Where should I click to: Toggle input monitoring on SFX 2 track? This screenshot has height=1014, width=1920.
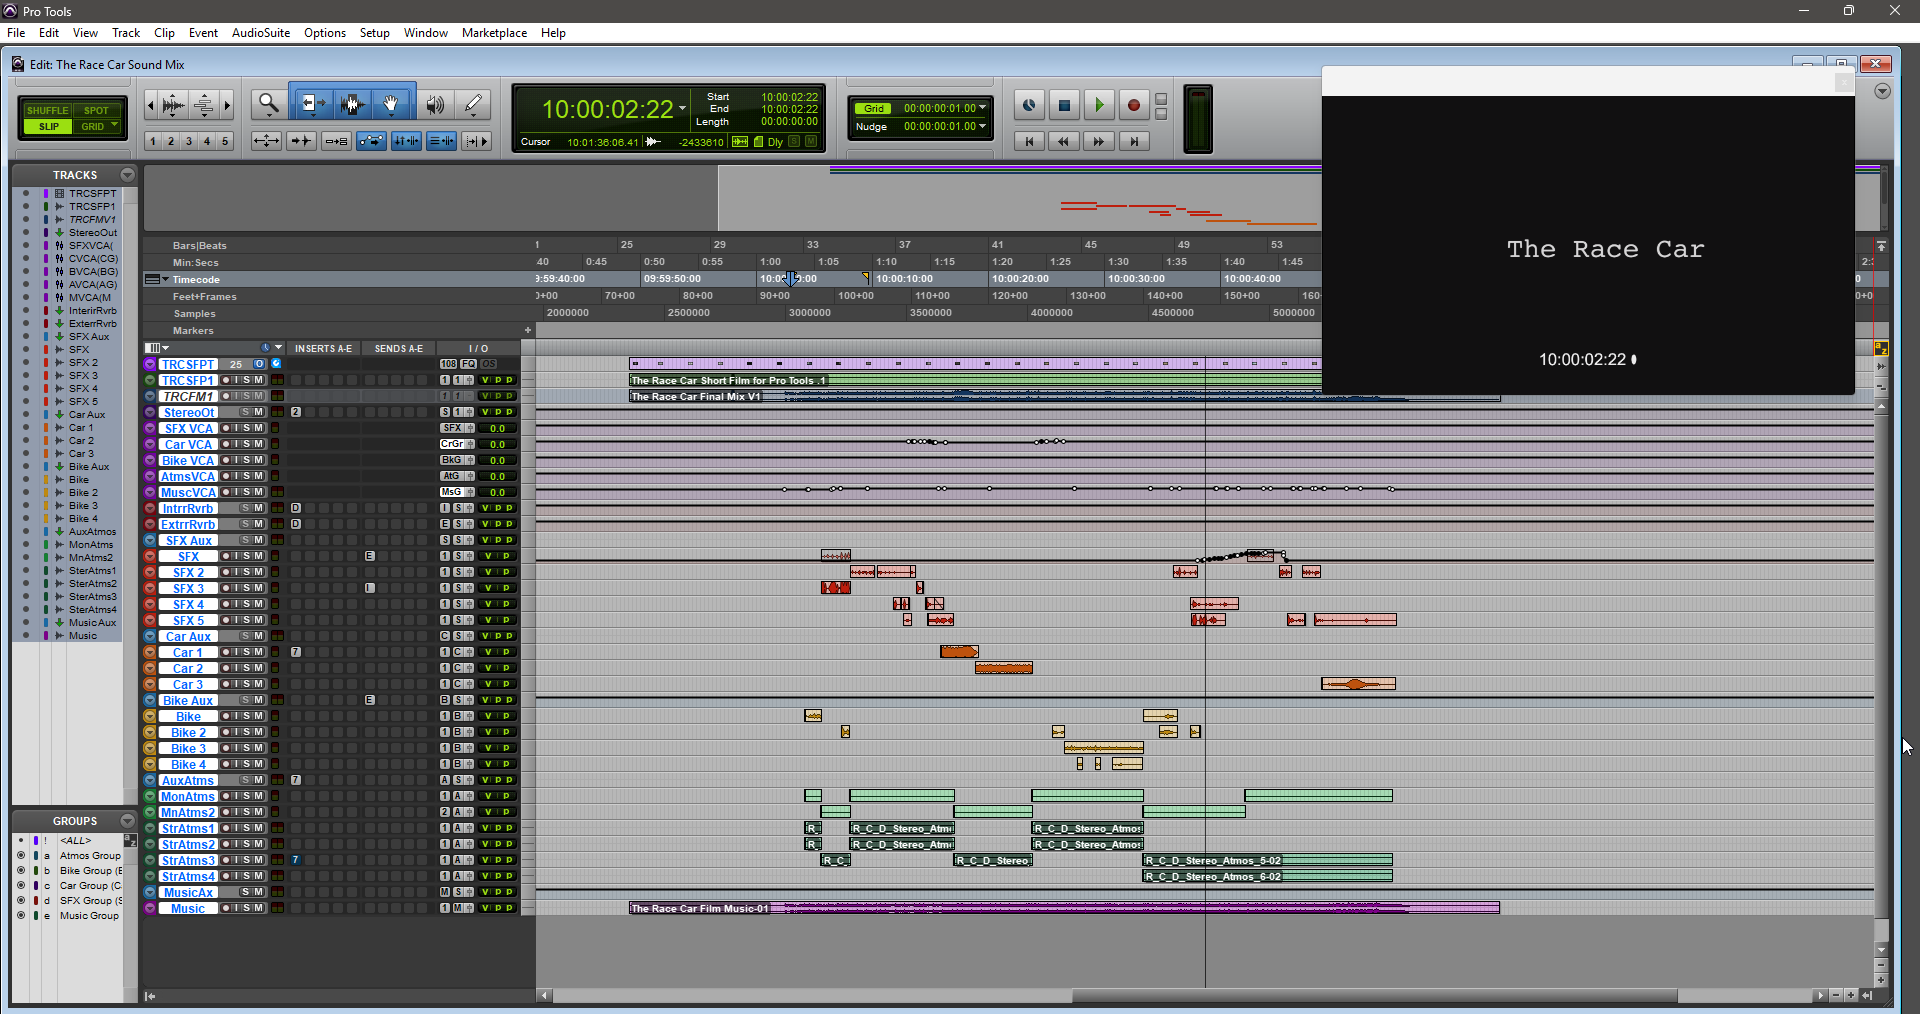[x=236, y=572]
